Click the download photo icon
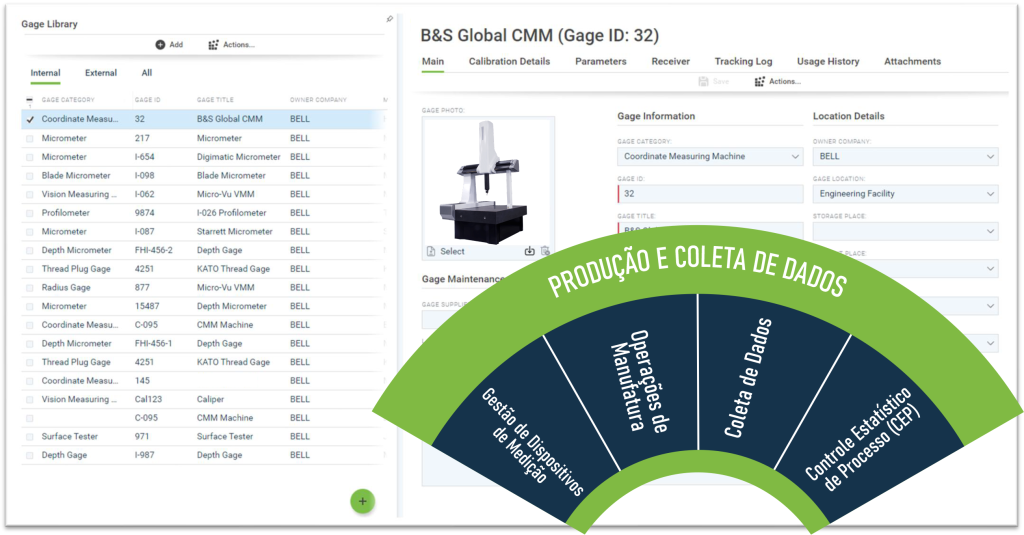This screenshot has width=1024, height=535. tap(530, 251)
